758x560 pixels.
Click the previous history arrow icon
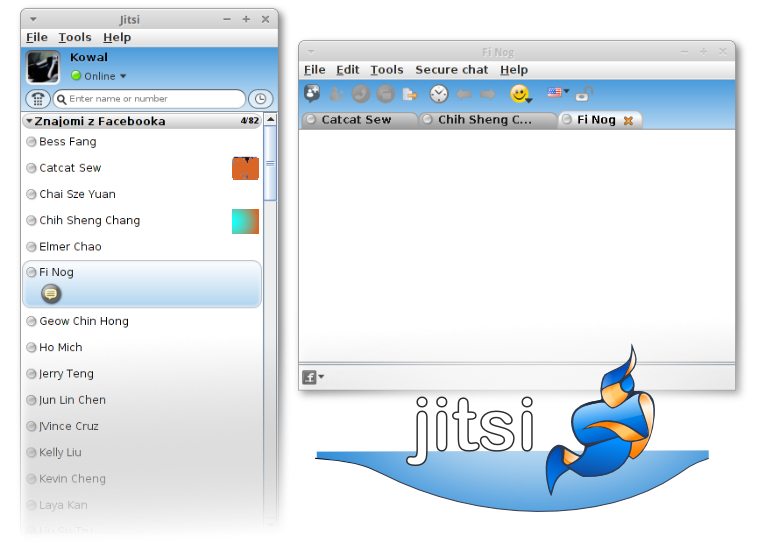464,94
